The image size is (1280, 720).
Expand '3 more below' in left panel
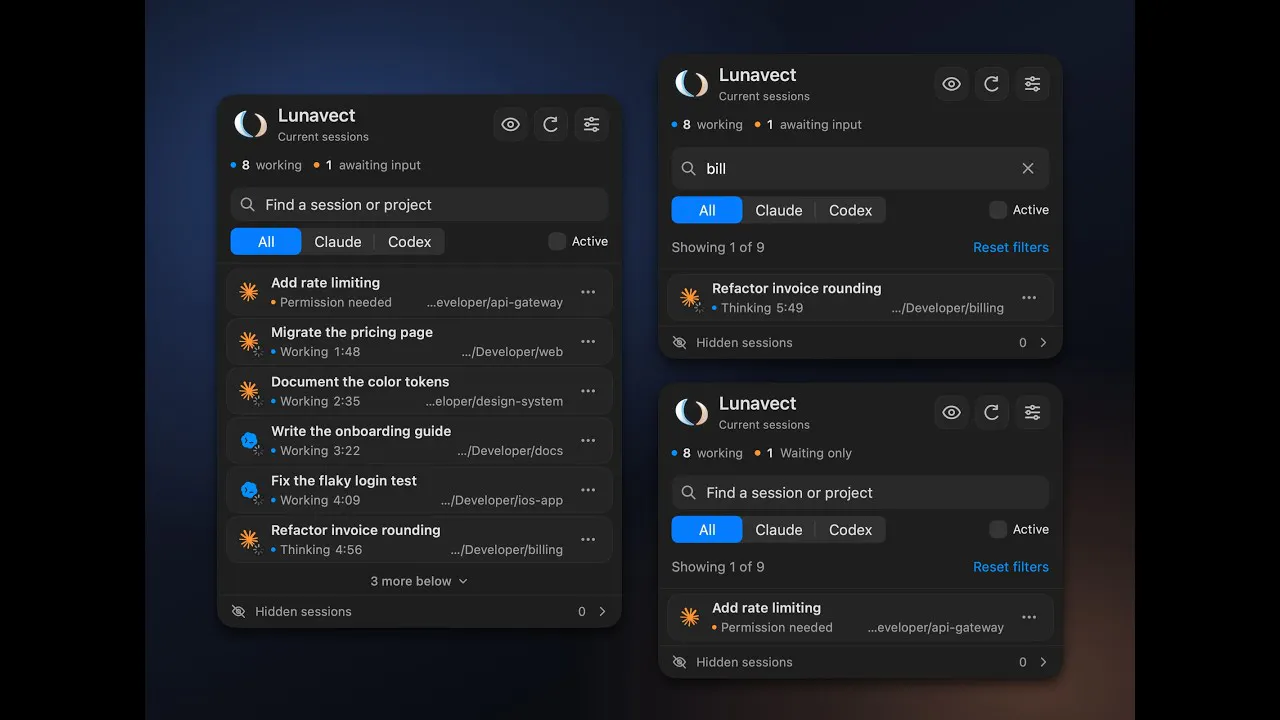coord(419,581)
